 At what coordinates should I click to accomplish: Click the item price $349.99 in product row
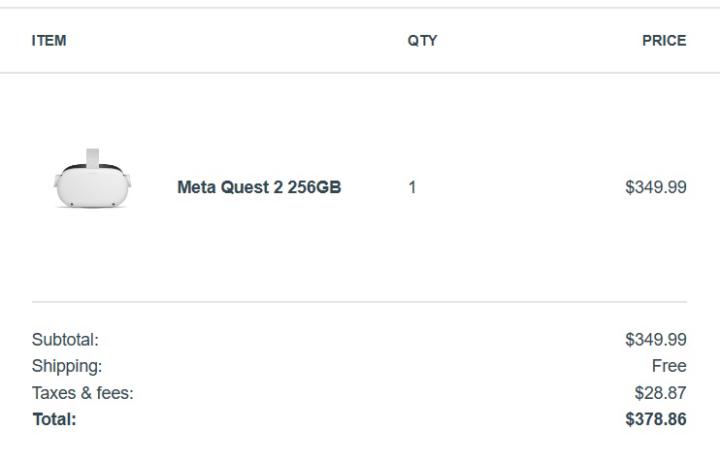(655, 187)
